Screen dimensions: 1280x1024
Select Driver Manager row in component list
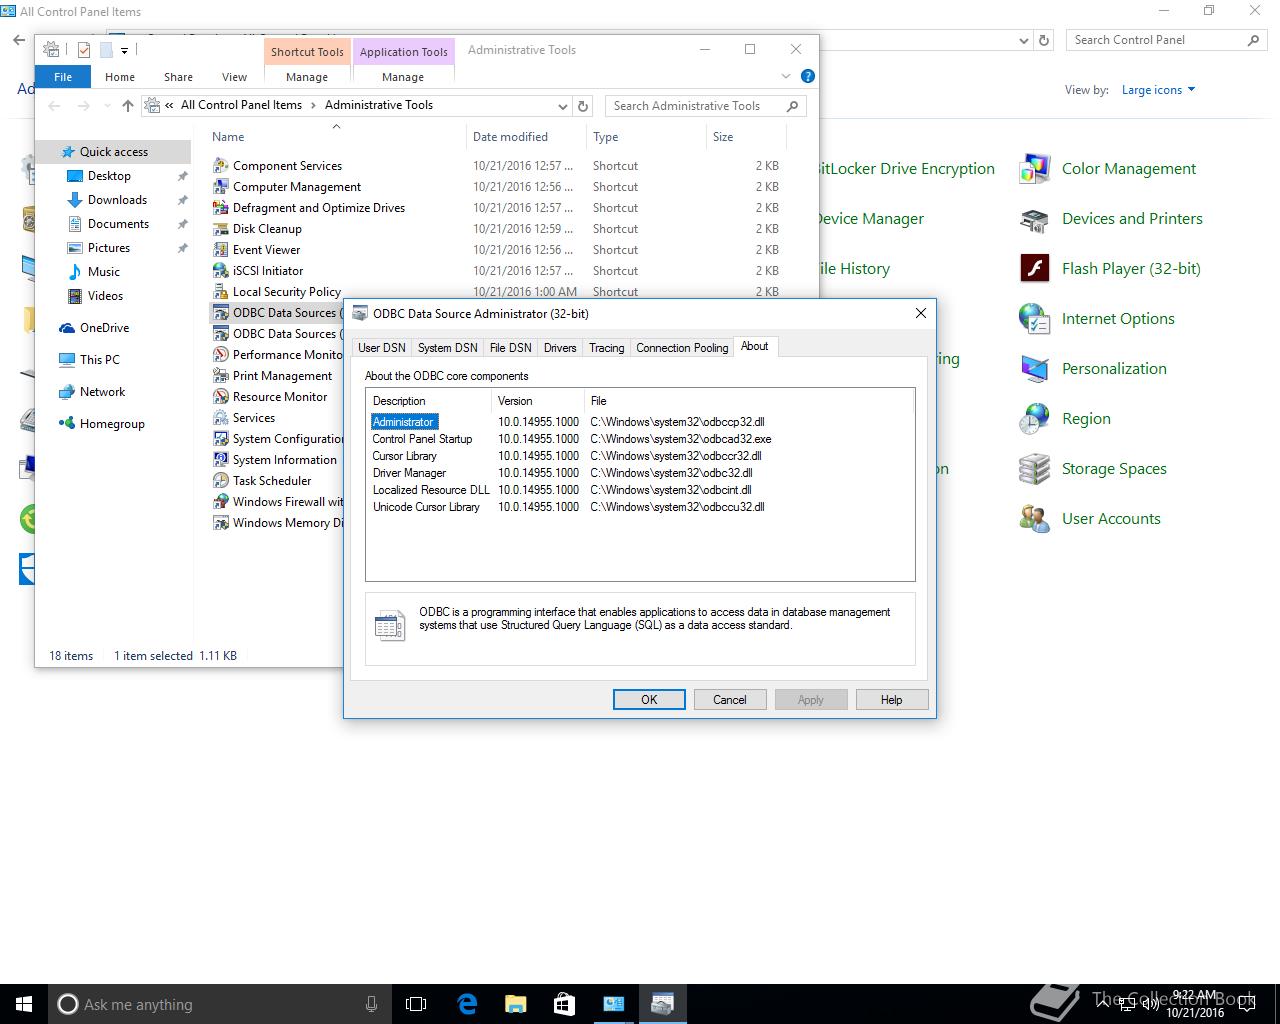[640, 473]
